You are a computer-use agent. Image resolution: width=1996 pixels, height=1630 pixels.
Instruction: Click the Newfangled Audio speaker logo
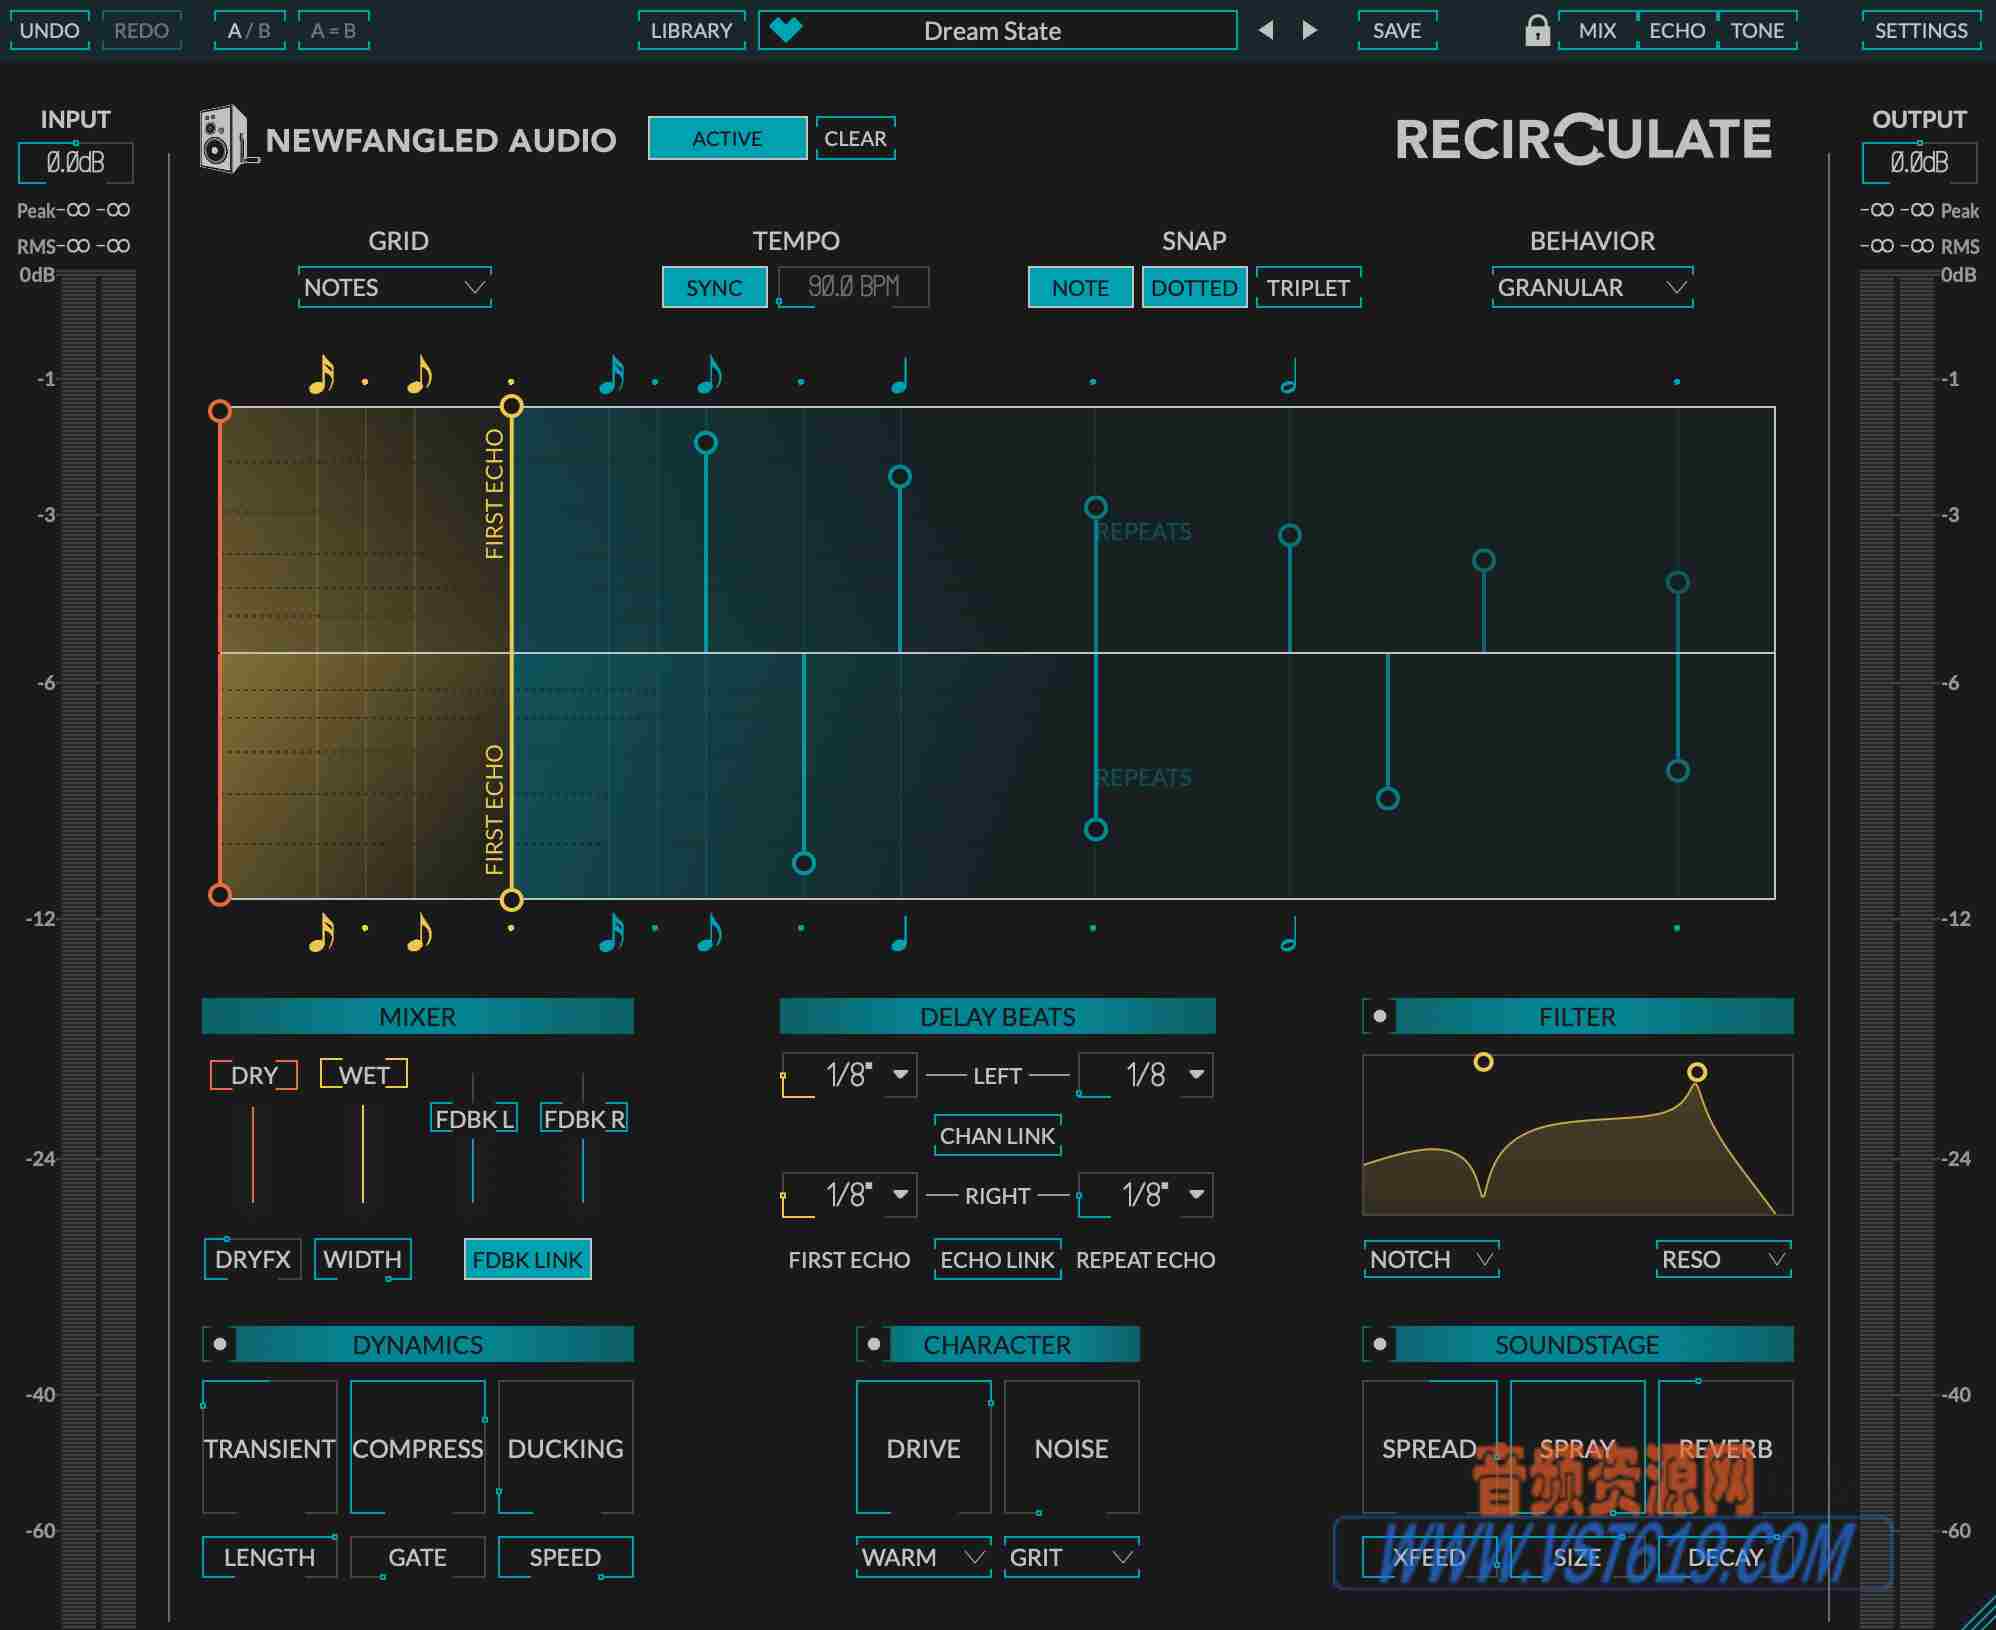coord(222,138)
